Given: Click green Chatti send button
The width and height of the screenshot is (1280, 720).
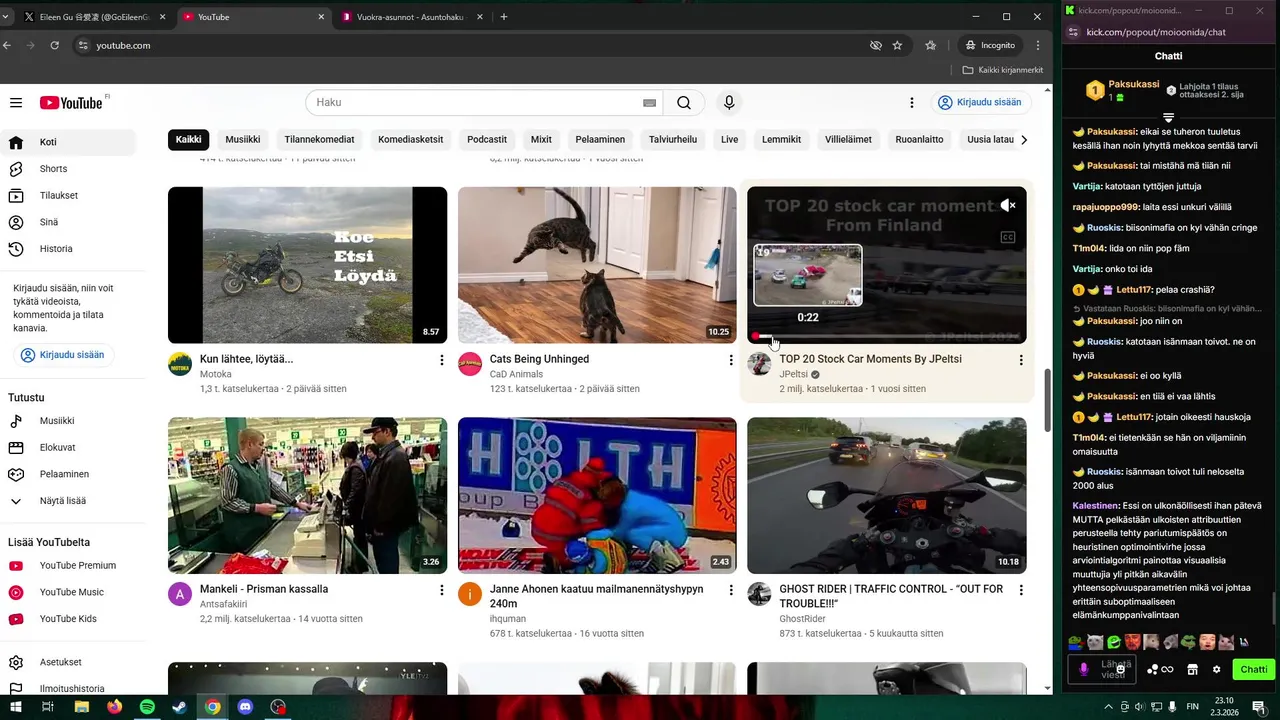Looking at the screenshot, I should click(1253, 670).
